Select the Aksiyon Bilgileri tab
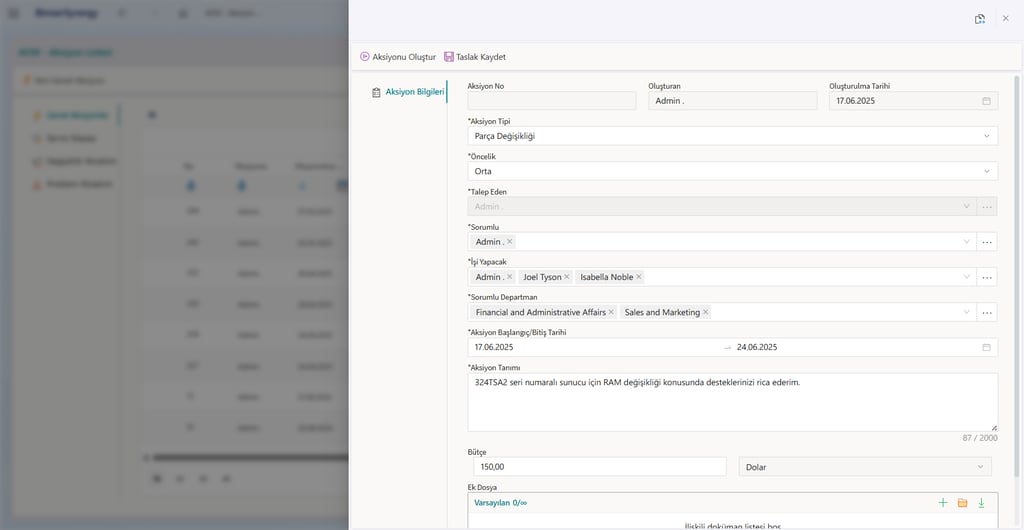The image size is (1024, 530). click(408, 92)
